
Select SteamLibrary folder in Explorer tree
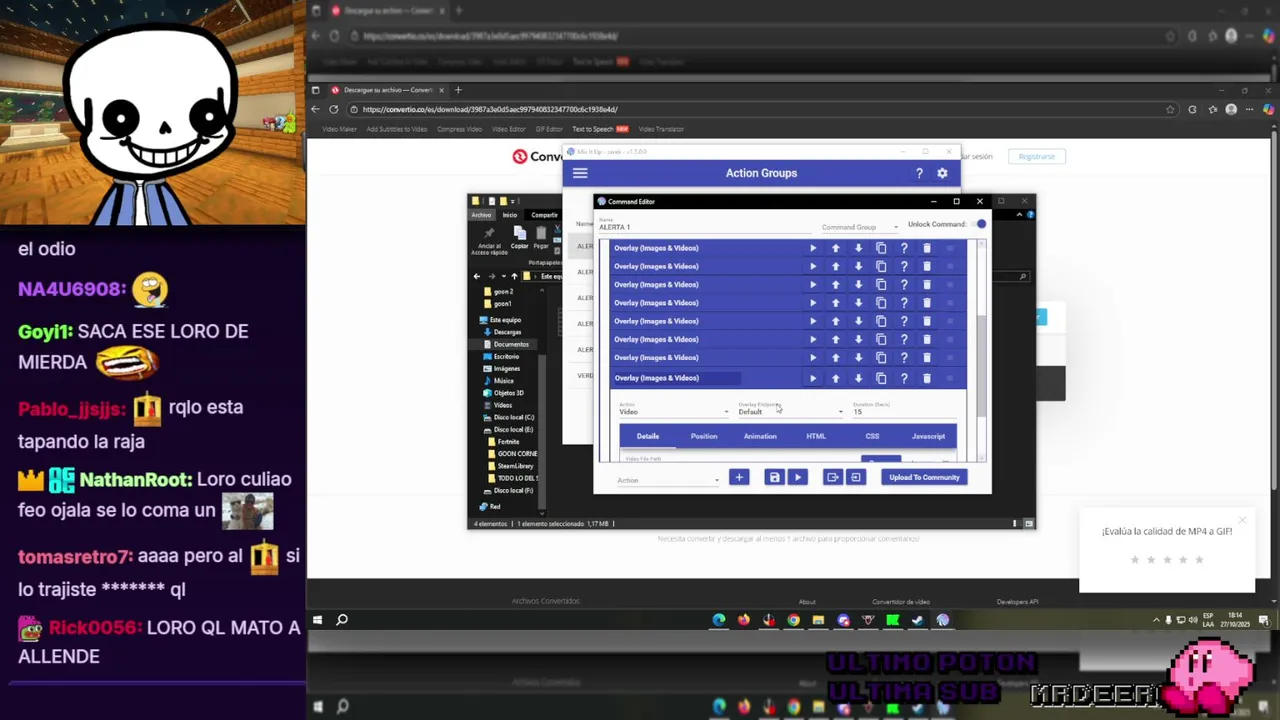coord(515,466)
